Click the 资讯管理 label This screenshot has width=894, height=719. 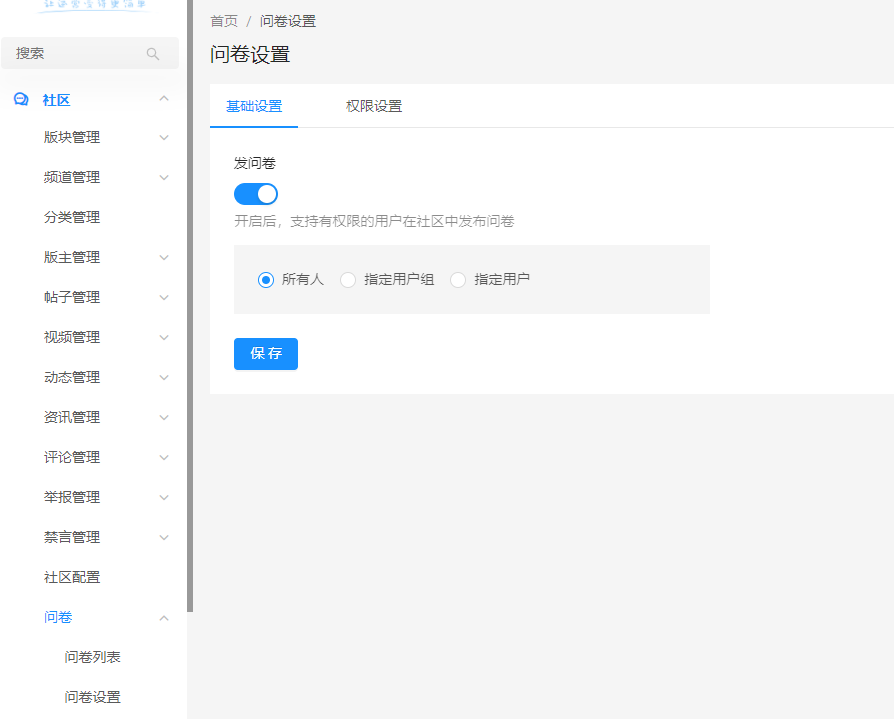[72, 417]
